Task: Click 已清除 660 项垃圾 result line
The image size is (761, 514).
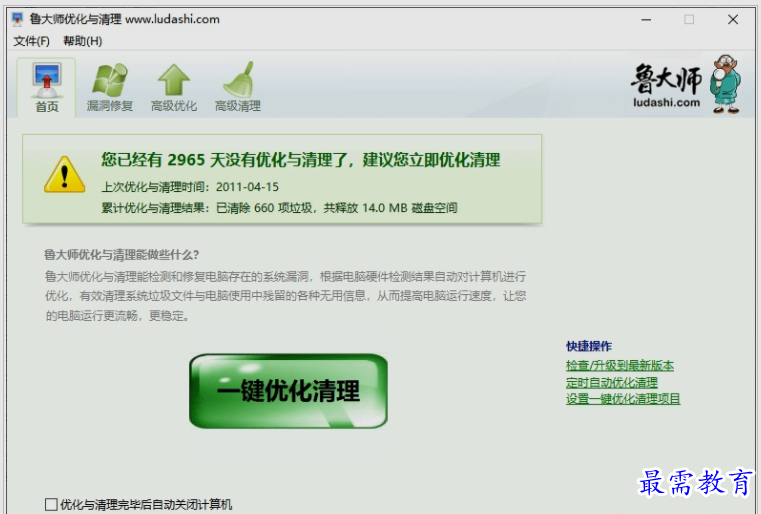Action: pyautogui.click(x=279, y=208)
